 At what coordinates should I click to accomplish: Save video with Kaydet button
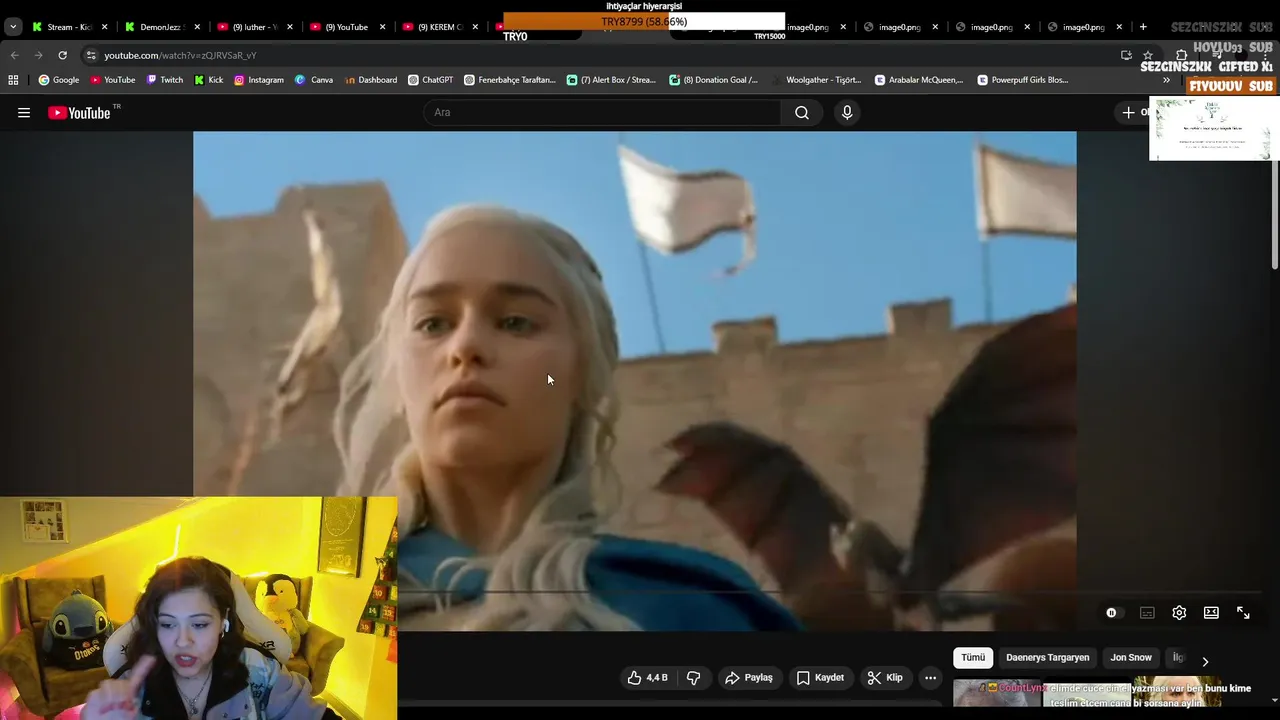tap(820, 678)
